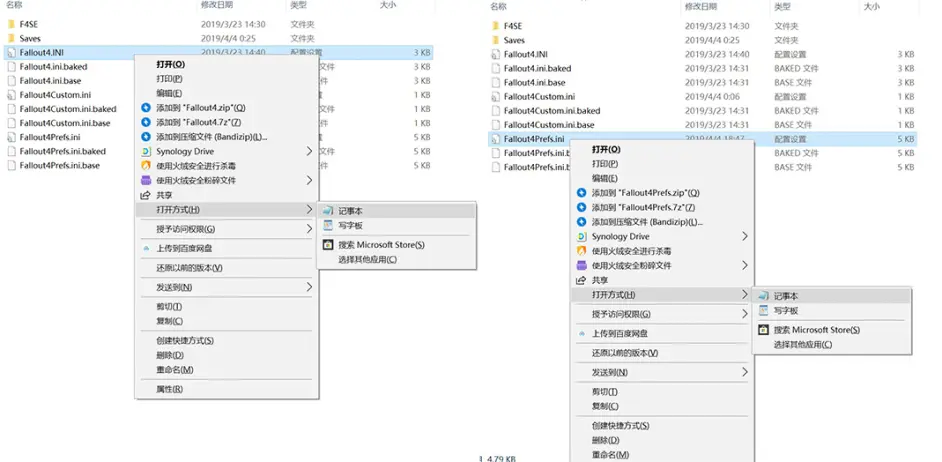This screenshot has height=462, width=942.
Task: Click Baidu cloud icon in Fallout4Prefs.ini context menu
Action: coord(581,333)
